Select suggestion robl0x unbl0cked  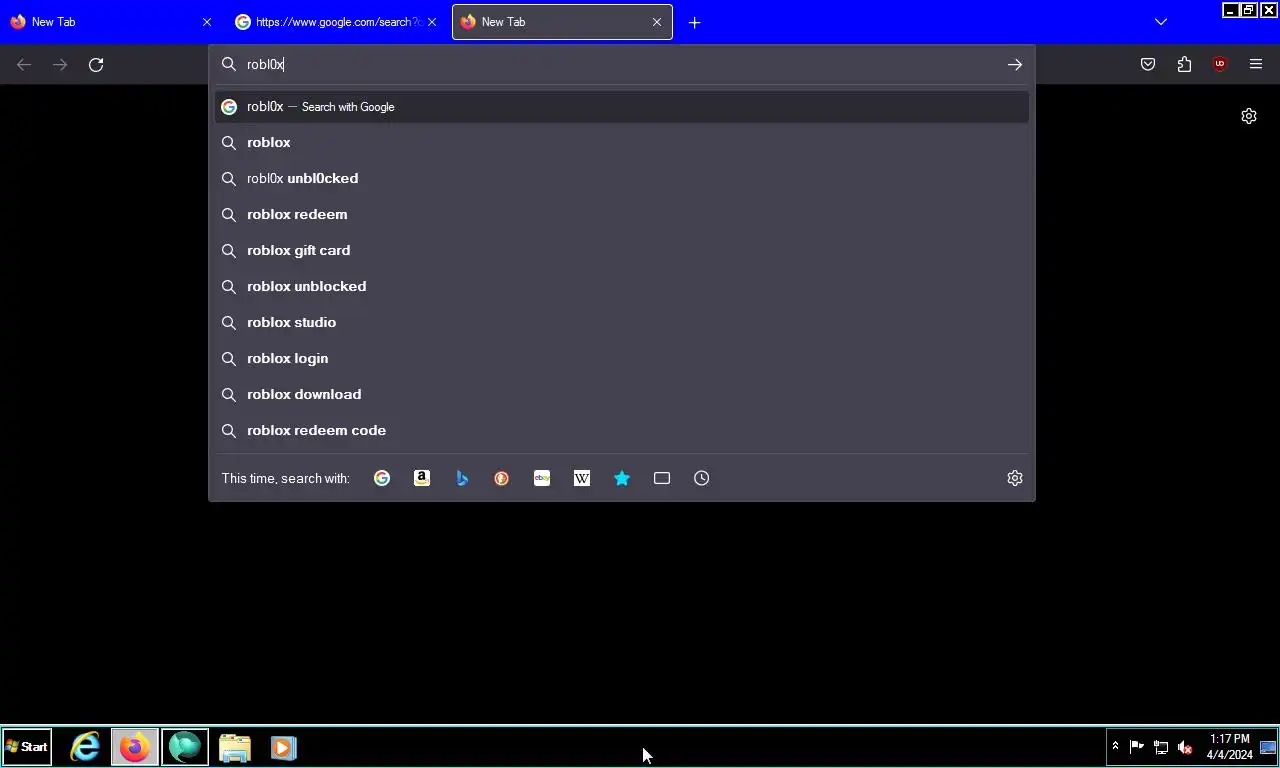click(x=622, y=178)
